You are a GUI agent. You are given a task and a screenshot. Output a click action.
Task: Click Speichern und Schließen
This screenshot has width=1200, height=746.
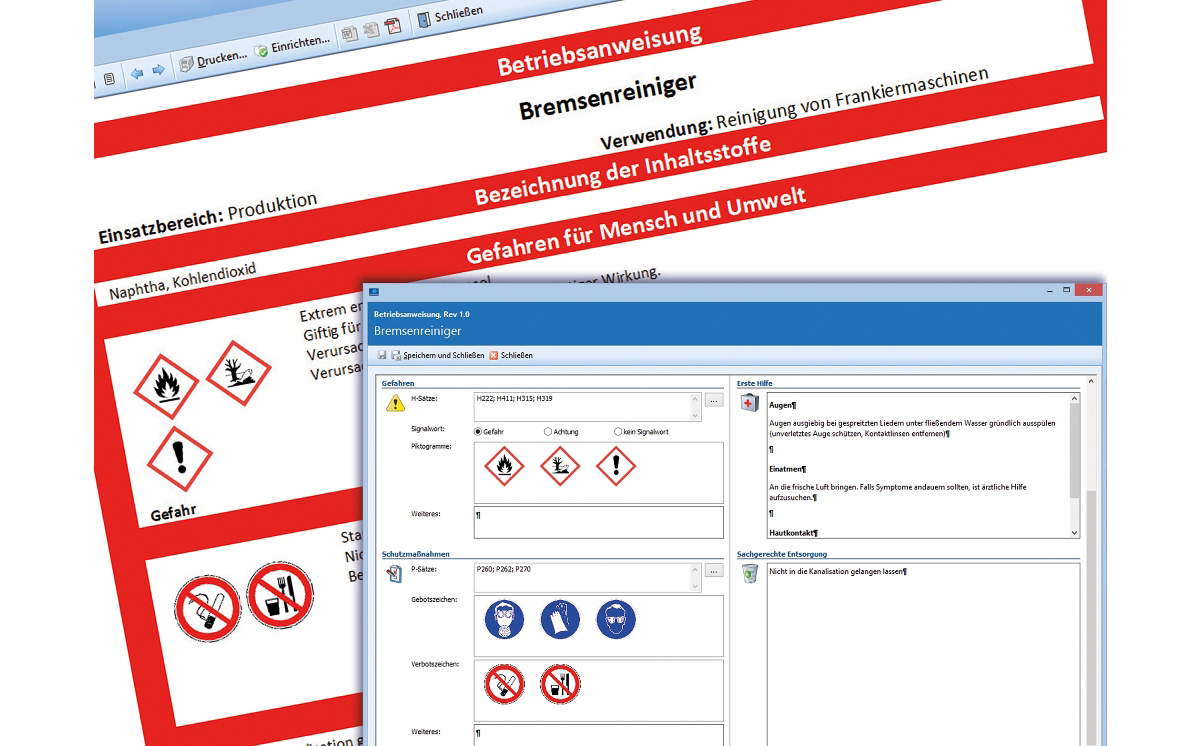coord(438,355)
